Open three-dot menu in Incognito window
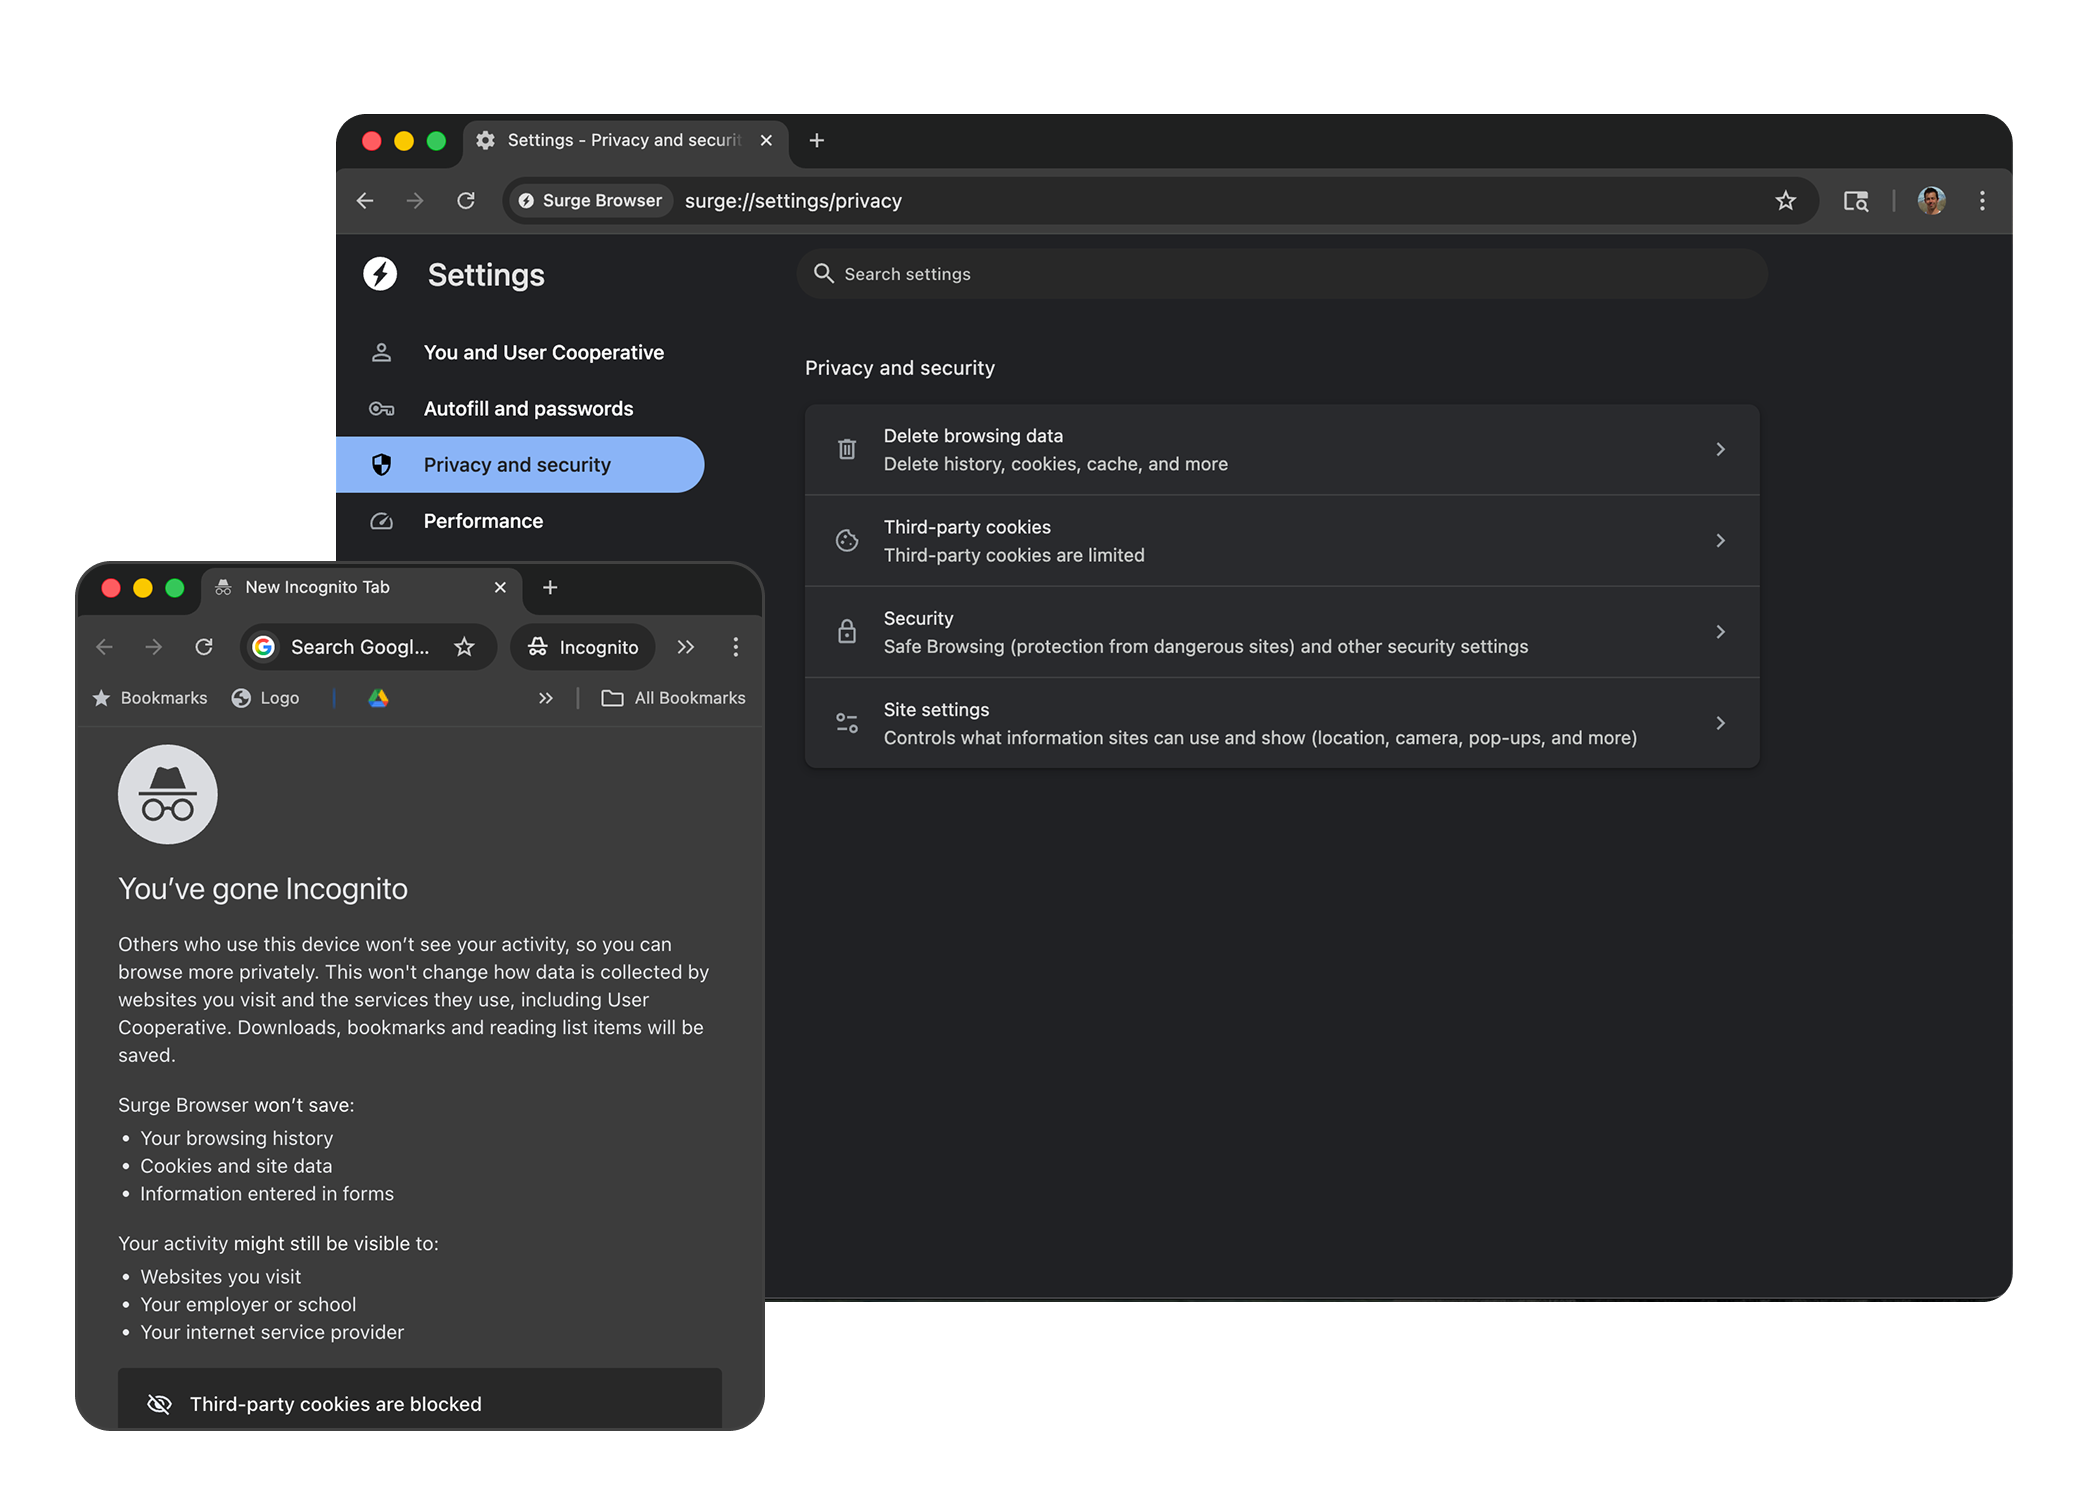Viewport: 2100px width, 1500px height. (x=736, y=647)
